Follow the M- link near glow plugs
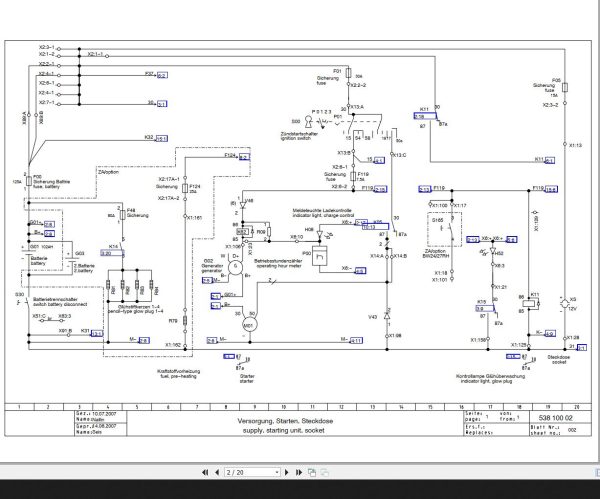Viewport: 600px width, 499px height. click(144, 340)
